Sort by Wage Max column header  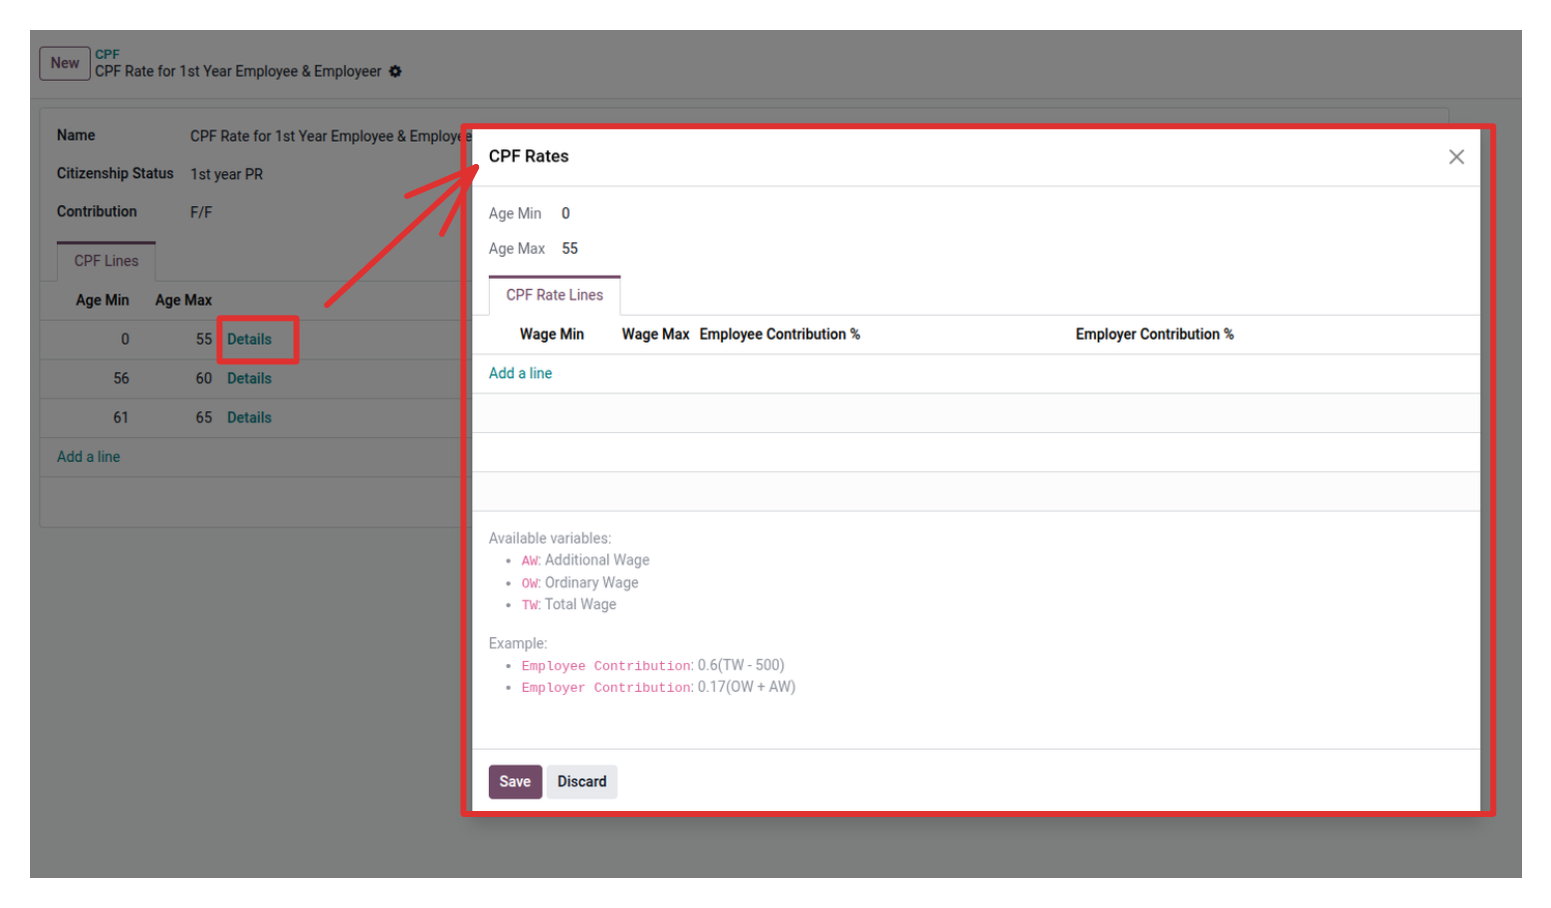click(655, 334)
